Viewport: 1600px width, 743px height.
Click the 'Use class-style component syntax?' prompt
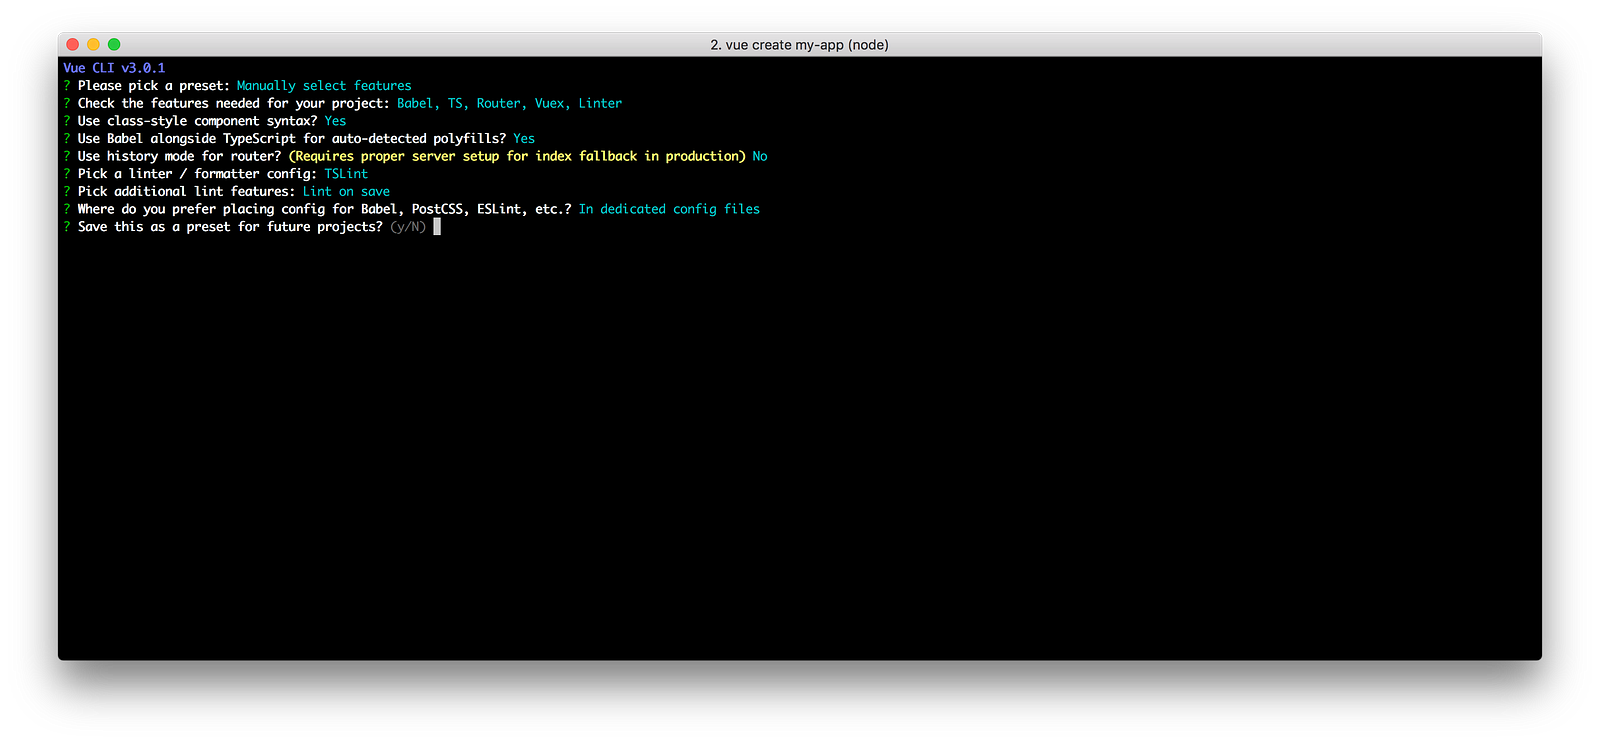point(197,121)
